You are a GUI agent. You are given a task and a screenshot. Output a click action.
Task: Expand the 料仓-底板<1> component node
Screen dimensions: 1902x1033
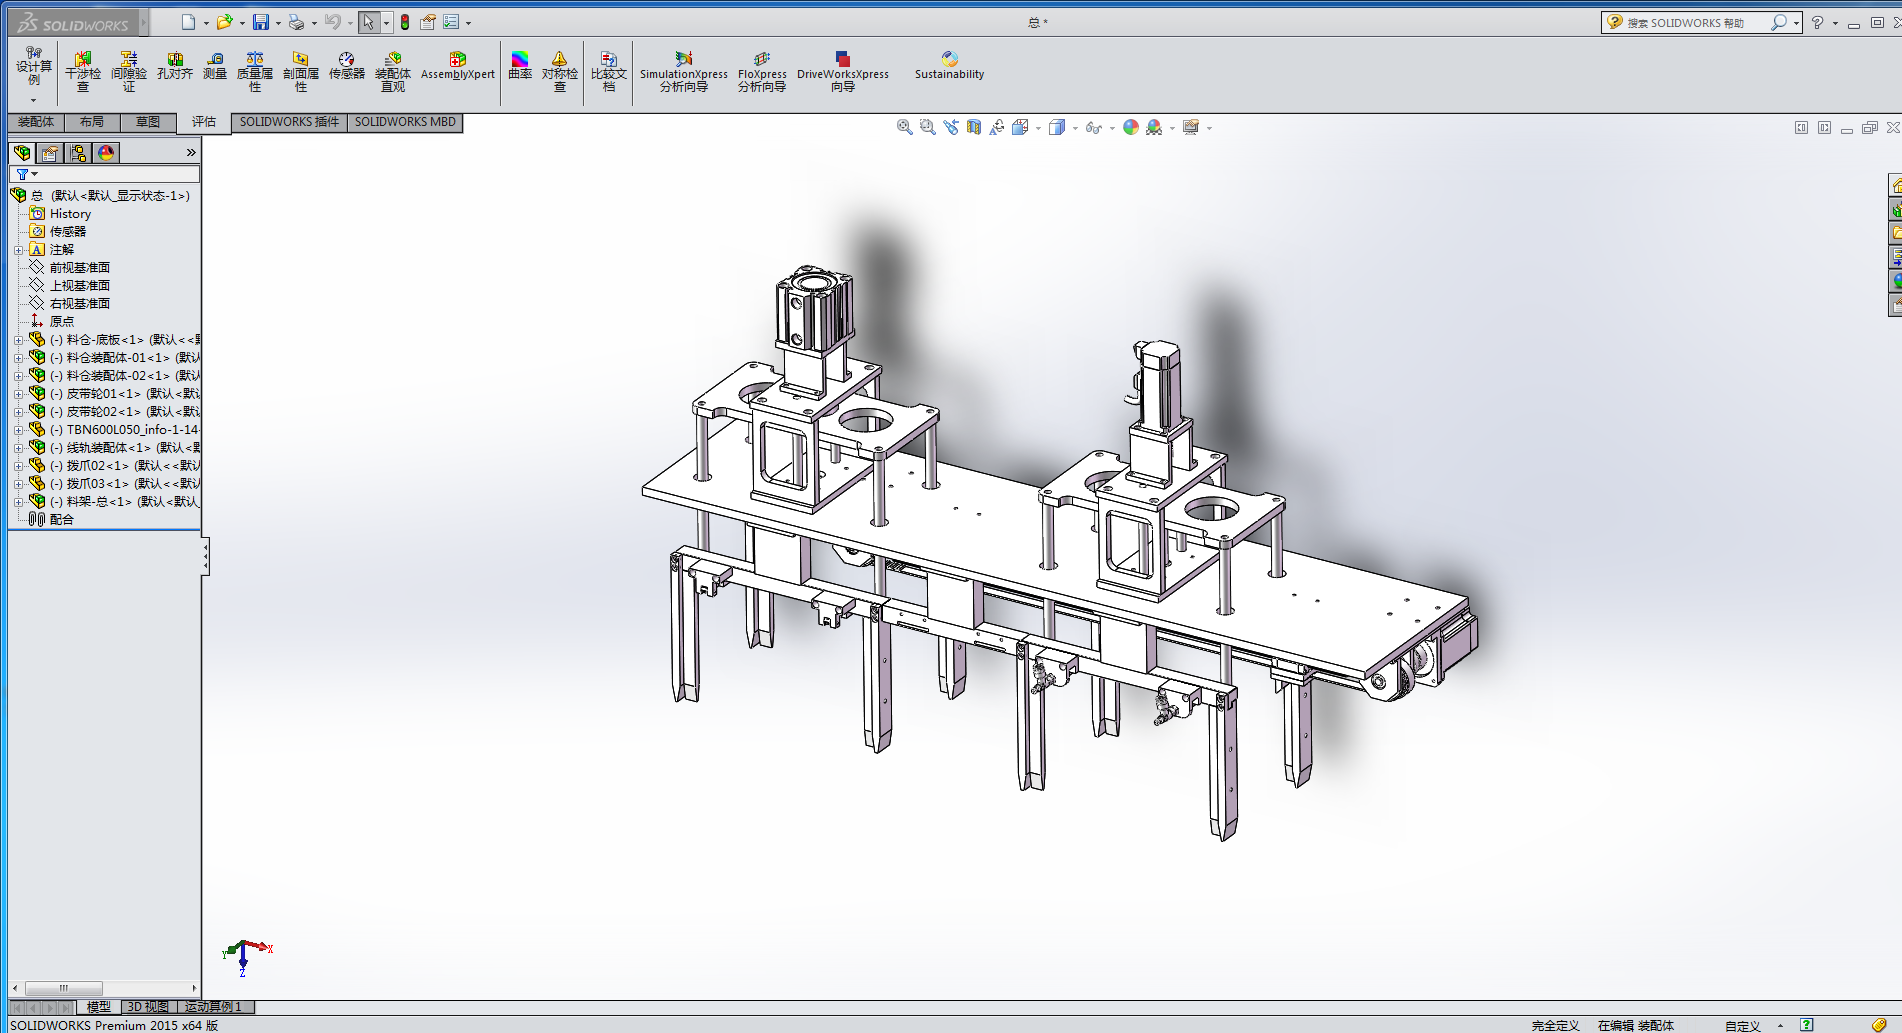point(18,340)
